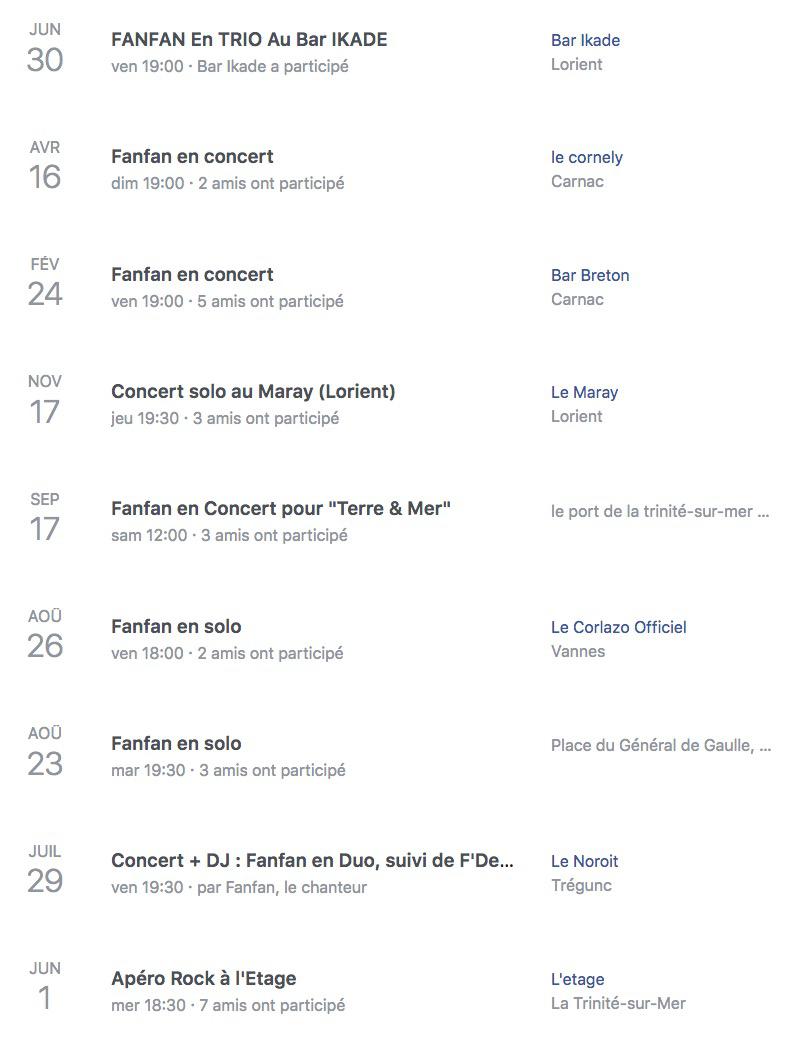Click the JUN 30 date badge

[x=45, y=49]
